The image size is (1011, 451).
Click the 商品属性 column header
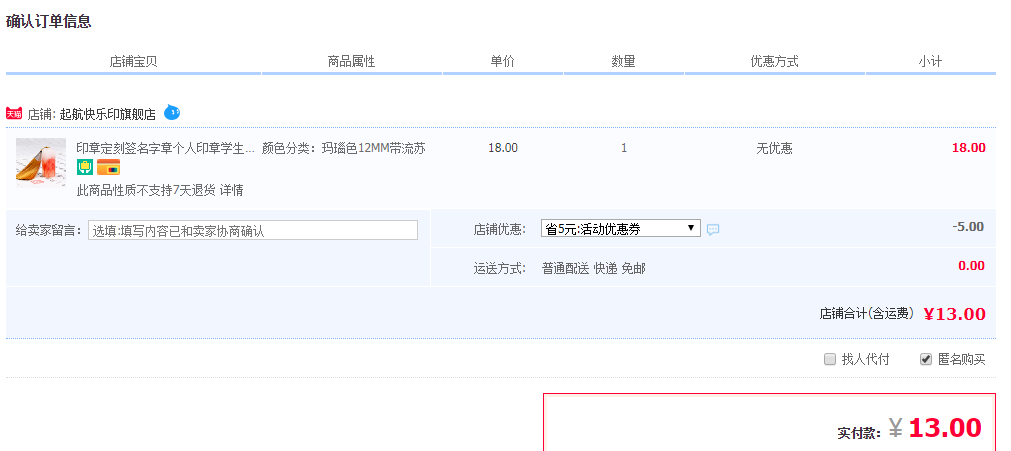click(x=351, y=62)
